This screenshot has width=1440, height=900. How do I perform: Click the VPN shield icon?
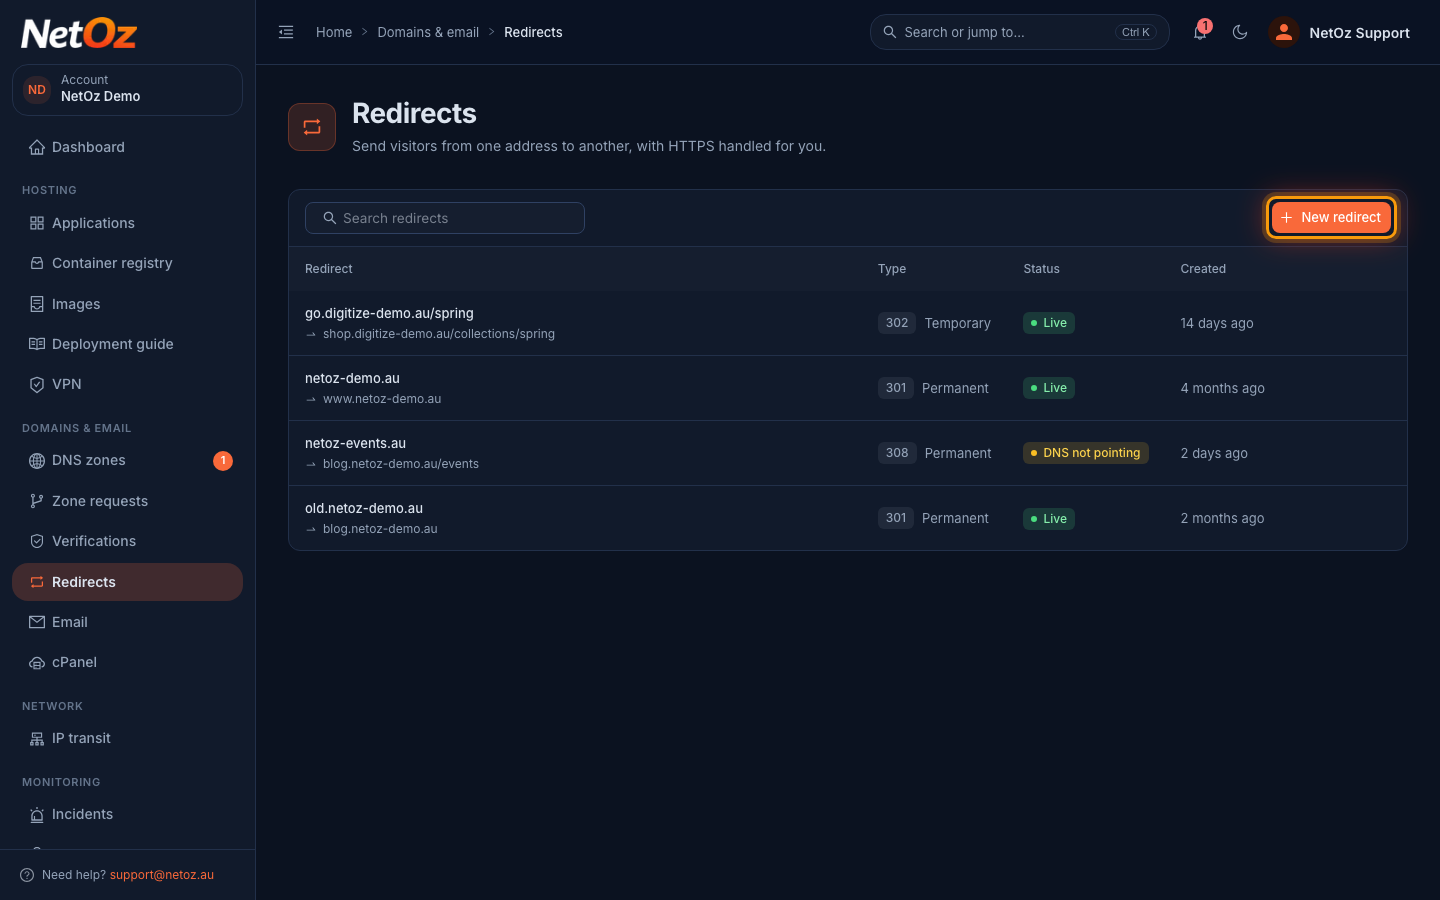(x=37, y=384)
